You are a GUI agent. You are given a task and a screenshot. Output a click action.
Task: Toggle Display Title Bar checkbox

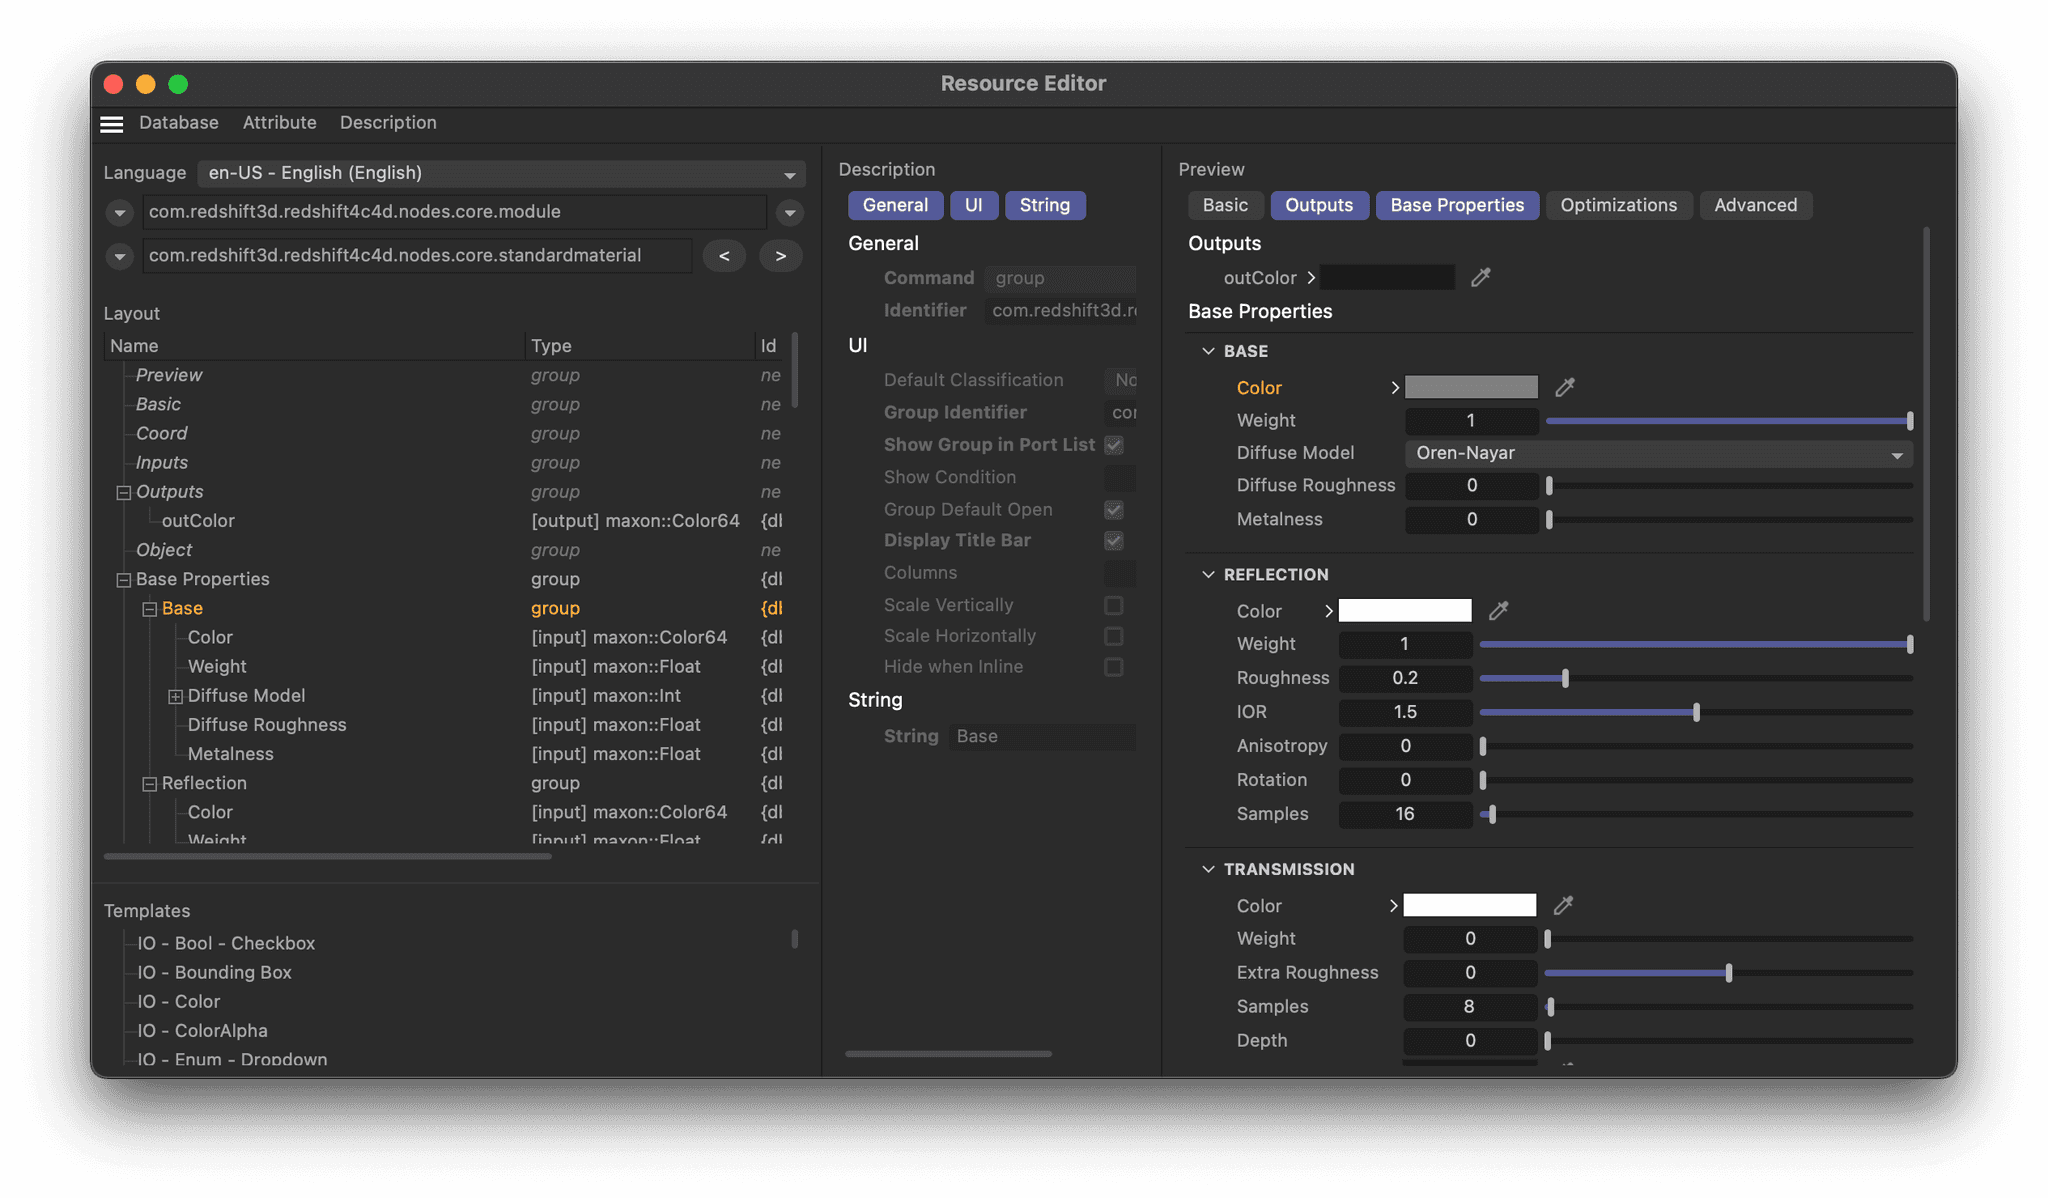[1114, 541]
